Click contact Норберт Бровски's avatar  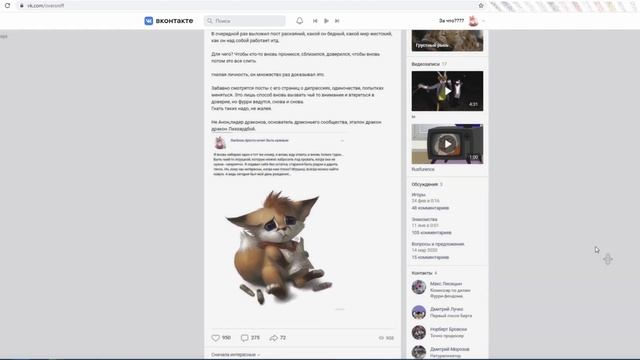(419, 332)
